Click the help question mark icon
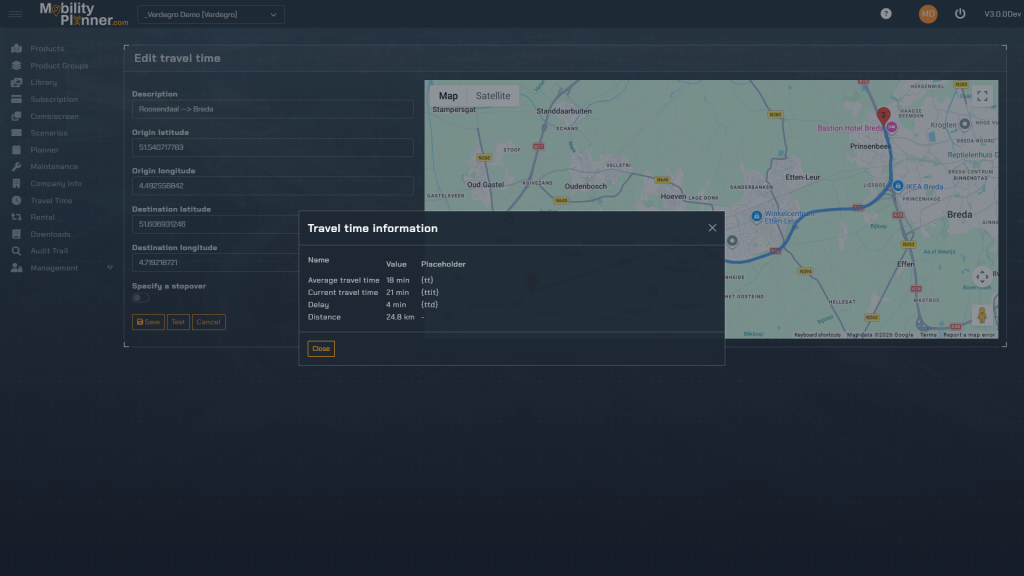The height and width of the screenshot is (576, 1024). coord(885,14)
